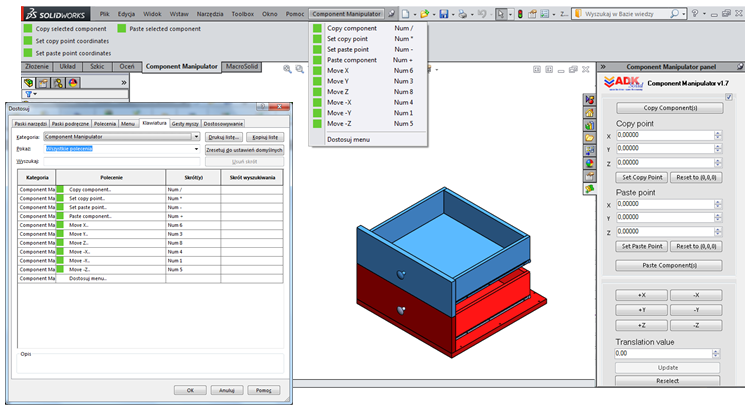
Task: Click the search magnifier in knowledge base box
Action: pyautogui.click(x=674, y=14)
